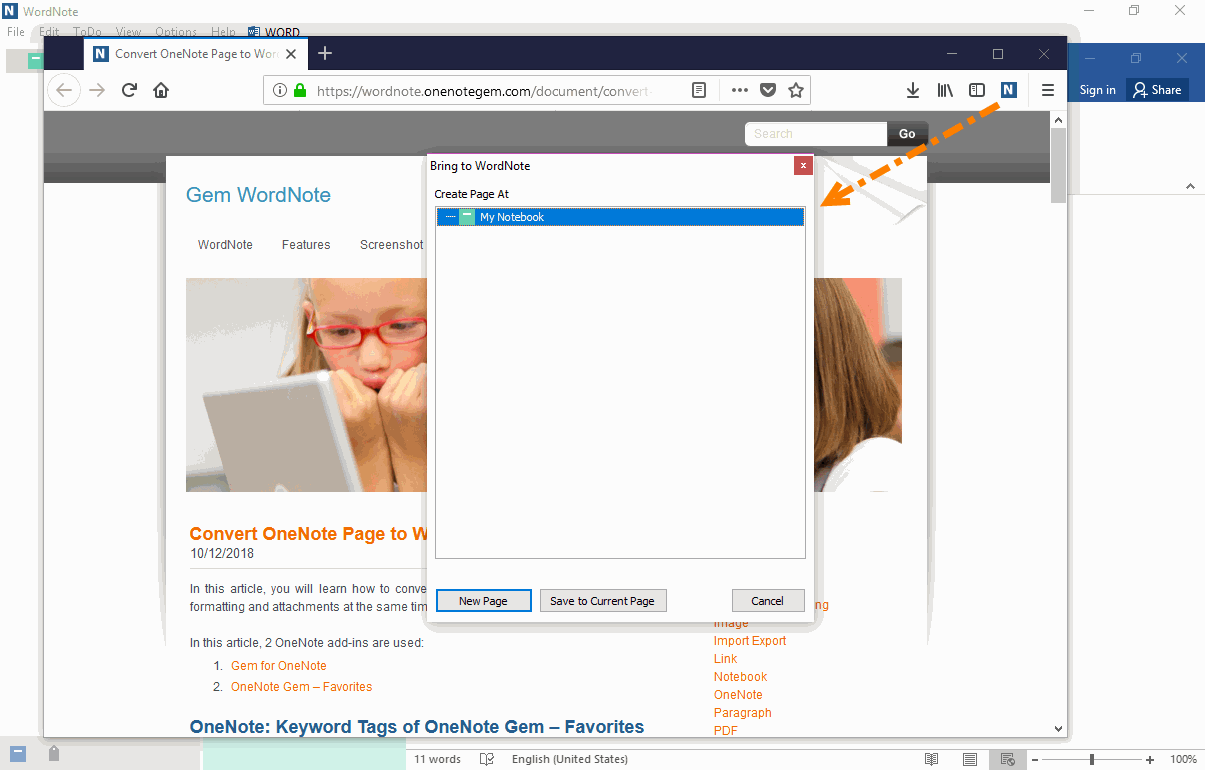Change English (United States) language in status bar

click(570, 759)
